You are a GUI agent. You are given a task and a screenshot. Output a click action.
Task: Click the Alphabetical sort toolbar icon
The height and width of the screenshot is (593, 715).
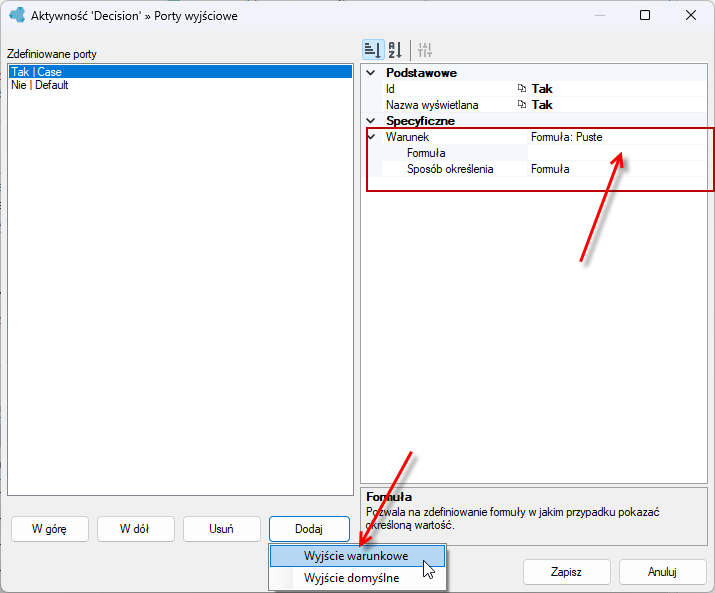(395, 49)
